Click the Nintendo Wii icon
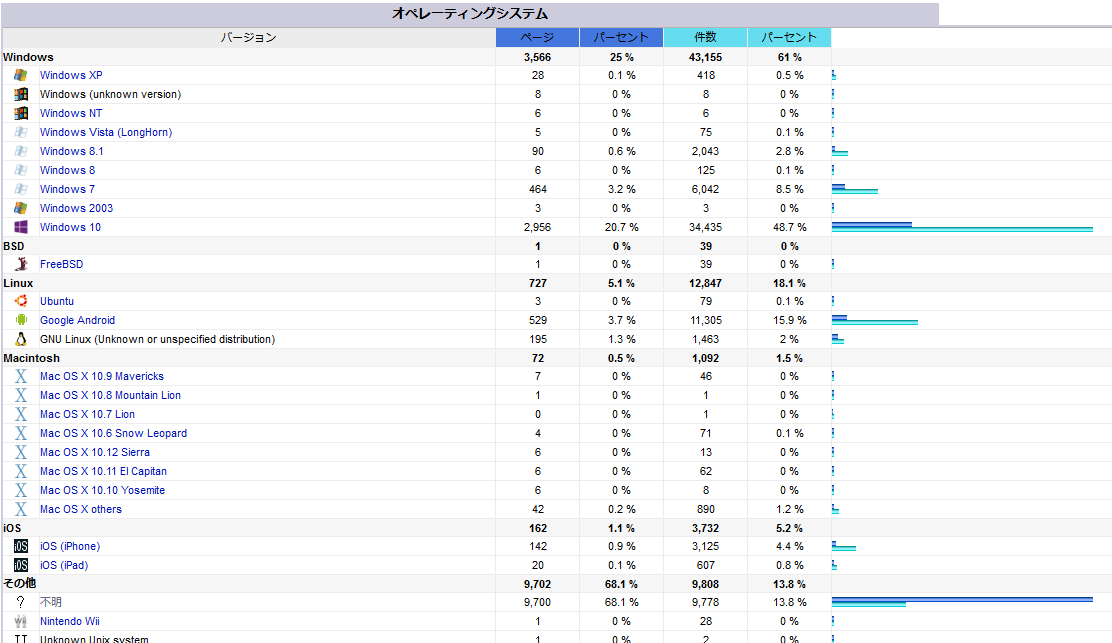The height and width of the screenshot is (643, 1112). pyautogui.click(x=20, y=621)
